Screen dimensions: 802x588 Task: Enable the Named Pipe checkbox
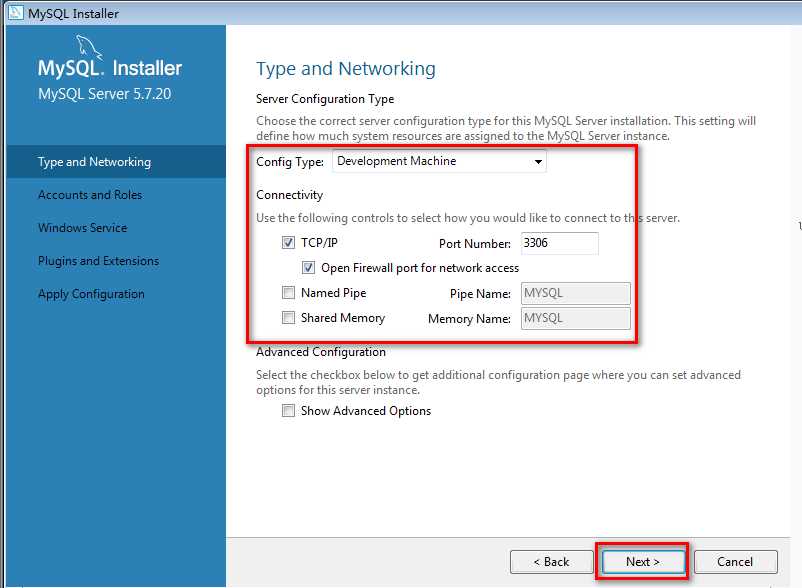pyautogui.click(x=288, y=292)
